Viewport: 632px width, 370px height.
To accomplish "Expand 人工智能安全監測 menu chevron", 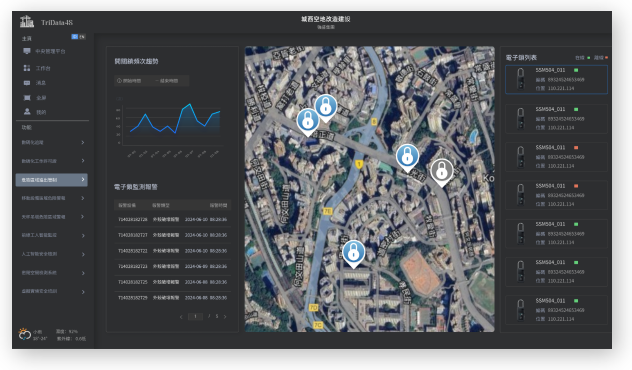I will pos(83,254).
